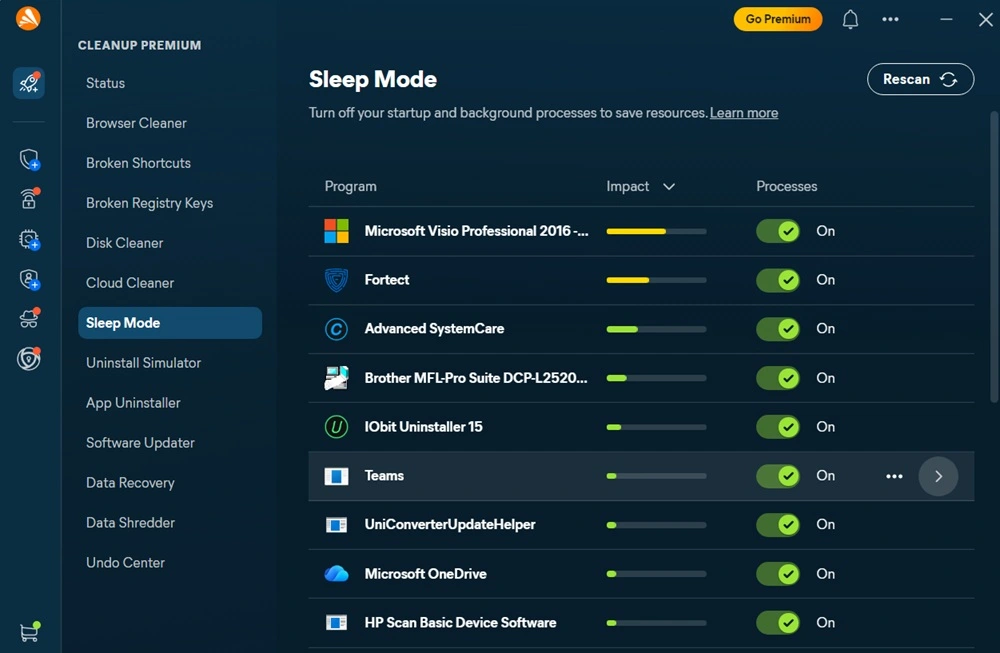Click the Advanced SystemCare icon
This screenshot has height=653, width=1000.
pyautogui.click(x=336, y=329)
